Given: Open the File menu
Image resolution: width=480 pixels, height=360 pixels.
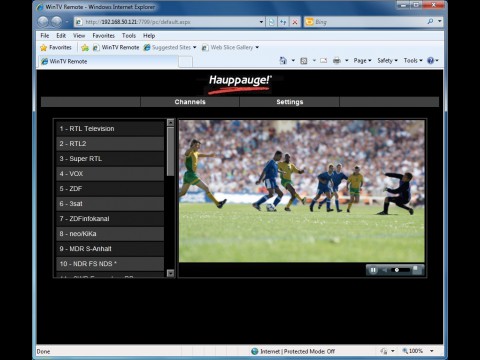Looking at the screenshot, I should click(x=45, y=36).
